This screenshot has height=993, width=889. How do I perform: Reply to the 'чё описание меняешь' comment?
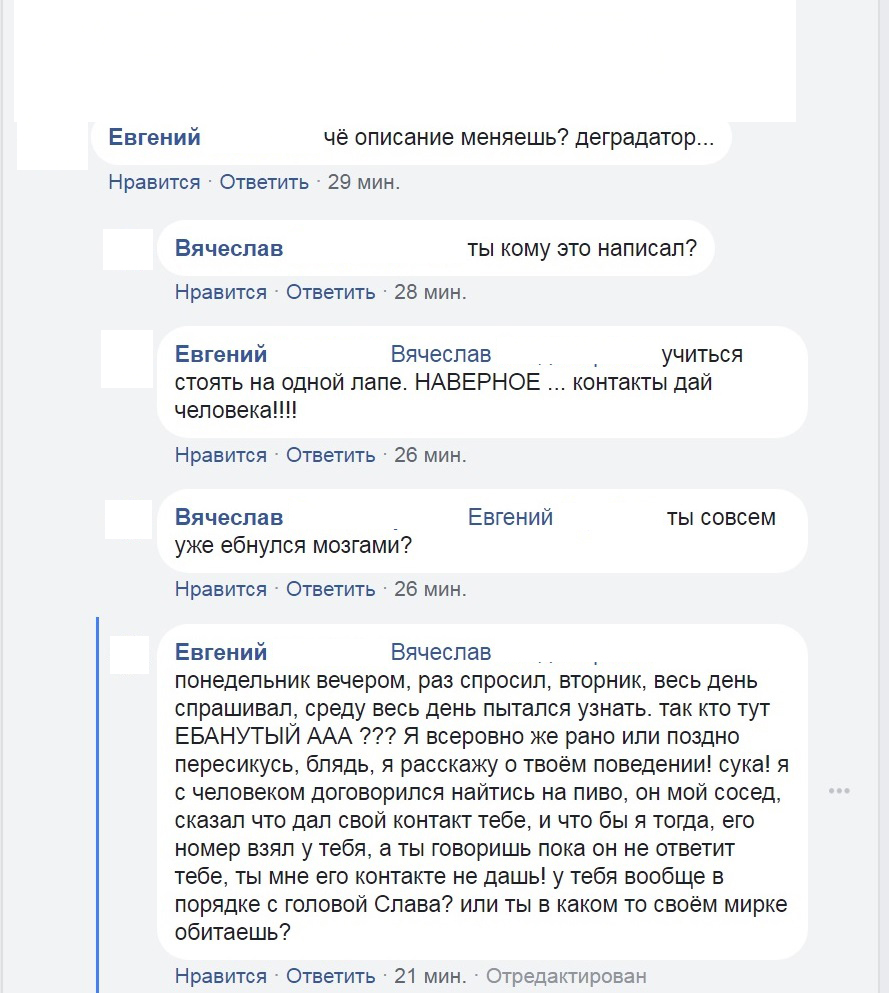click(x=264, y=182)
